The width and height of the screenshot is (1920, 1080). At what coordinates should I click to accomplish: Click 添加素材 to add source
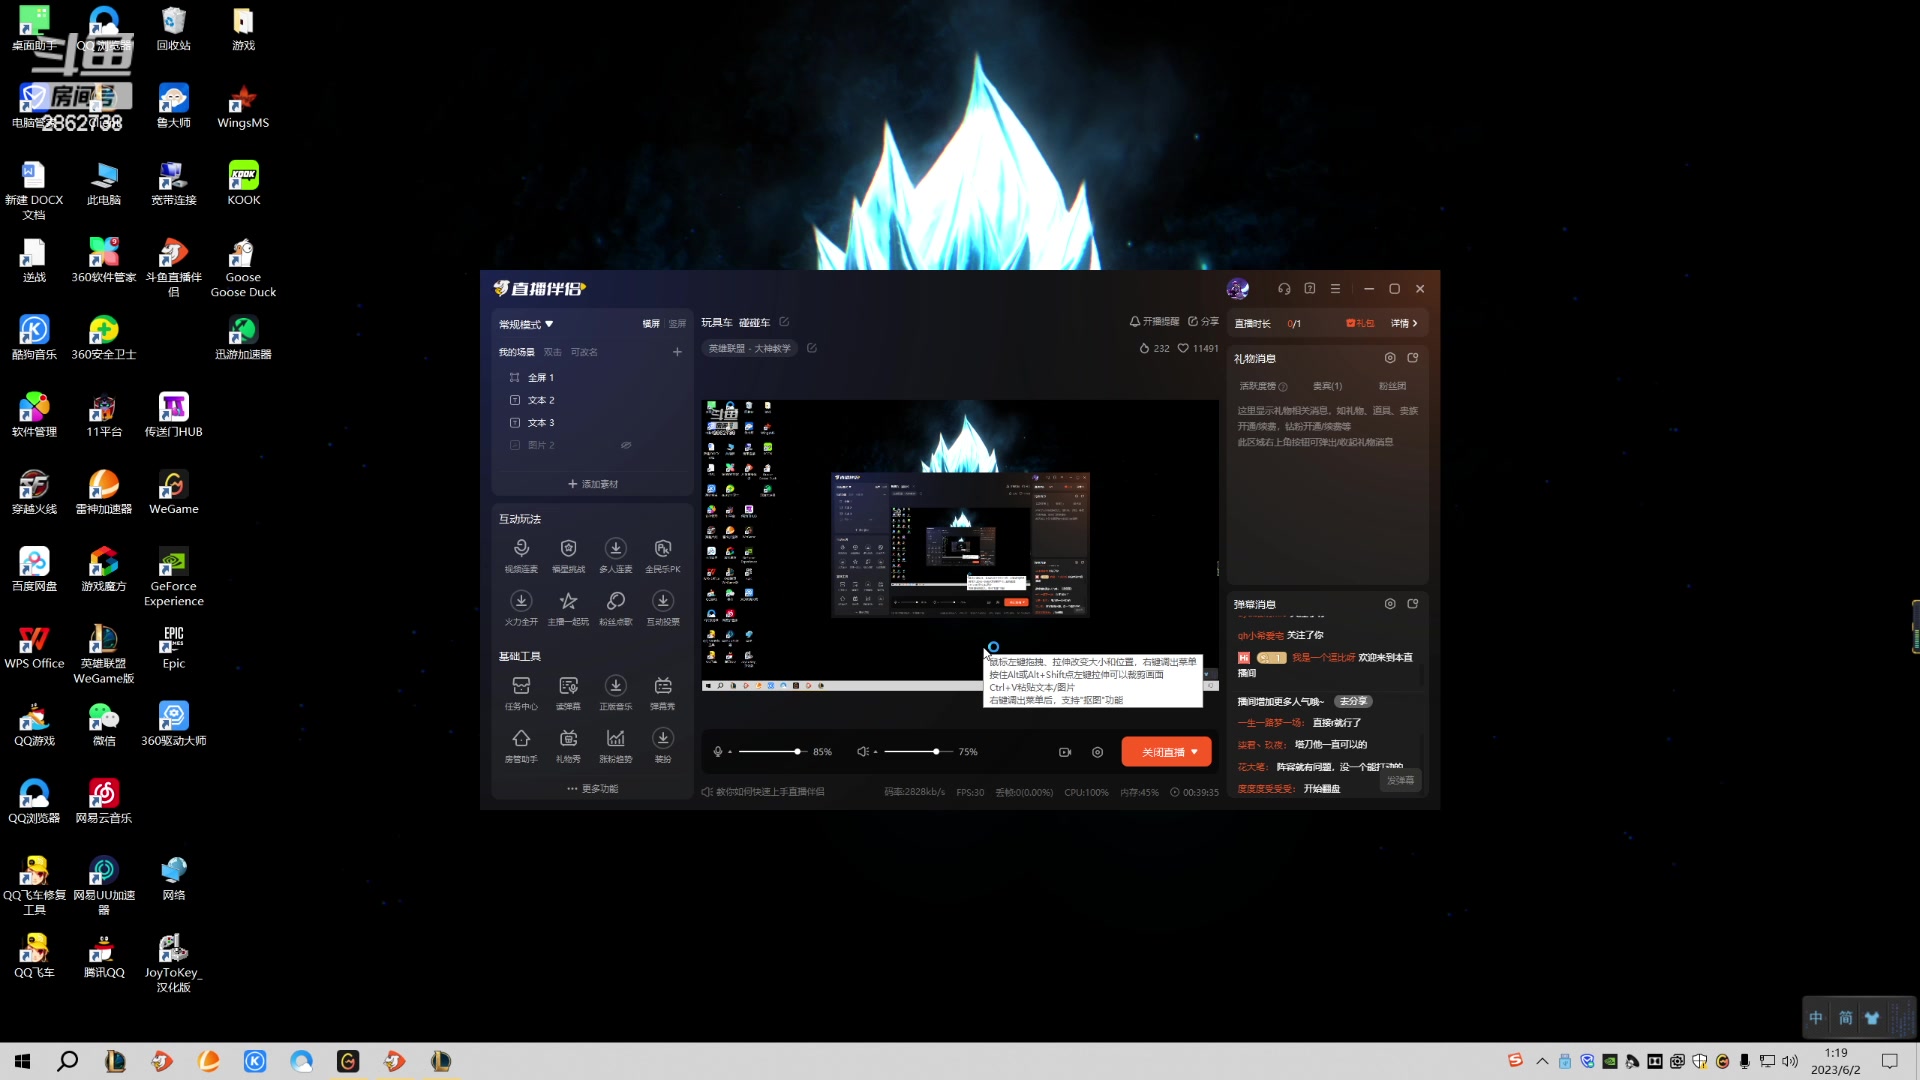pyautogui.click(x=593, y=484)
